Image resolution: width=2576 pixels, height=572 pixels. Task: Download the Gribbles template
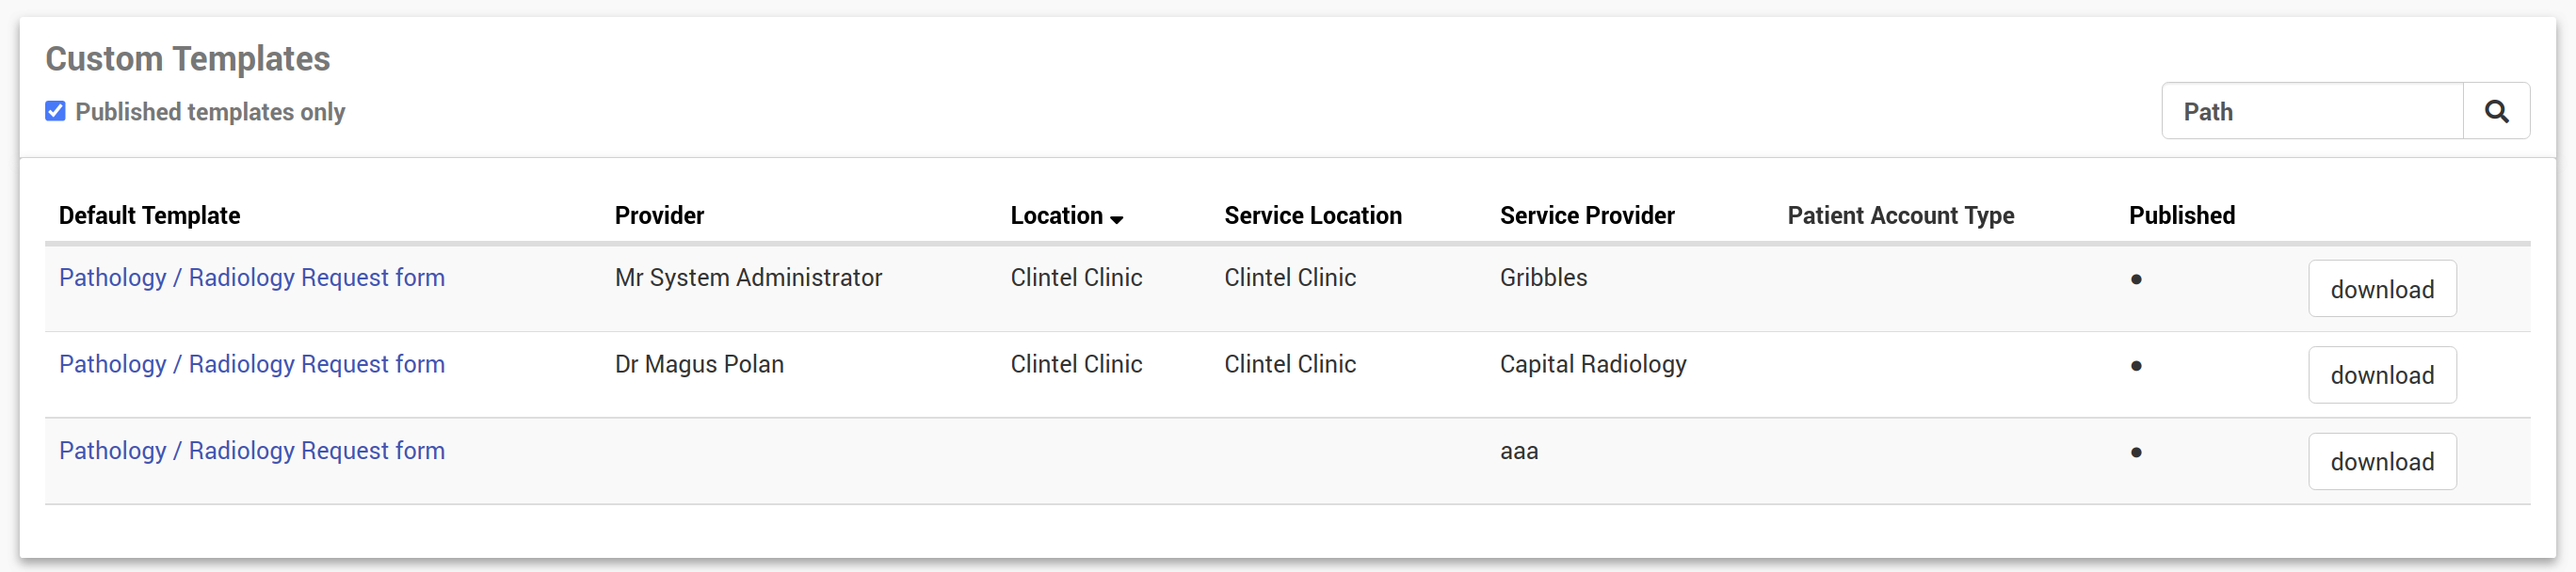[x=2381, y=289]
